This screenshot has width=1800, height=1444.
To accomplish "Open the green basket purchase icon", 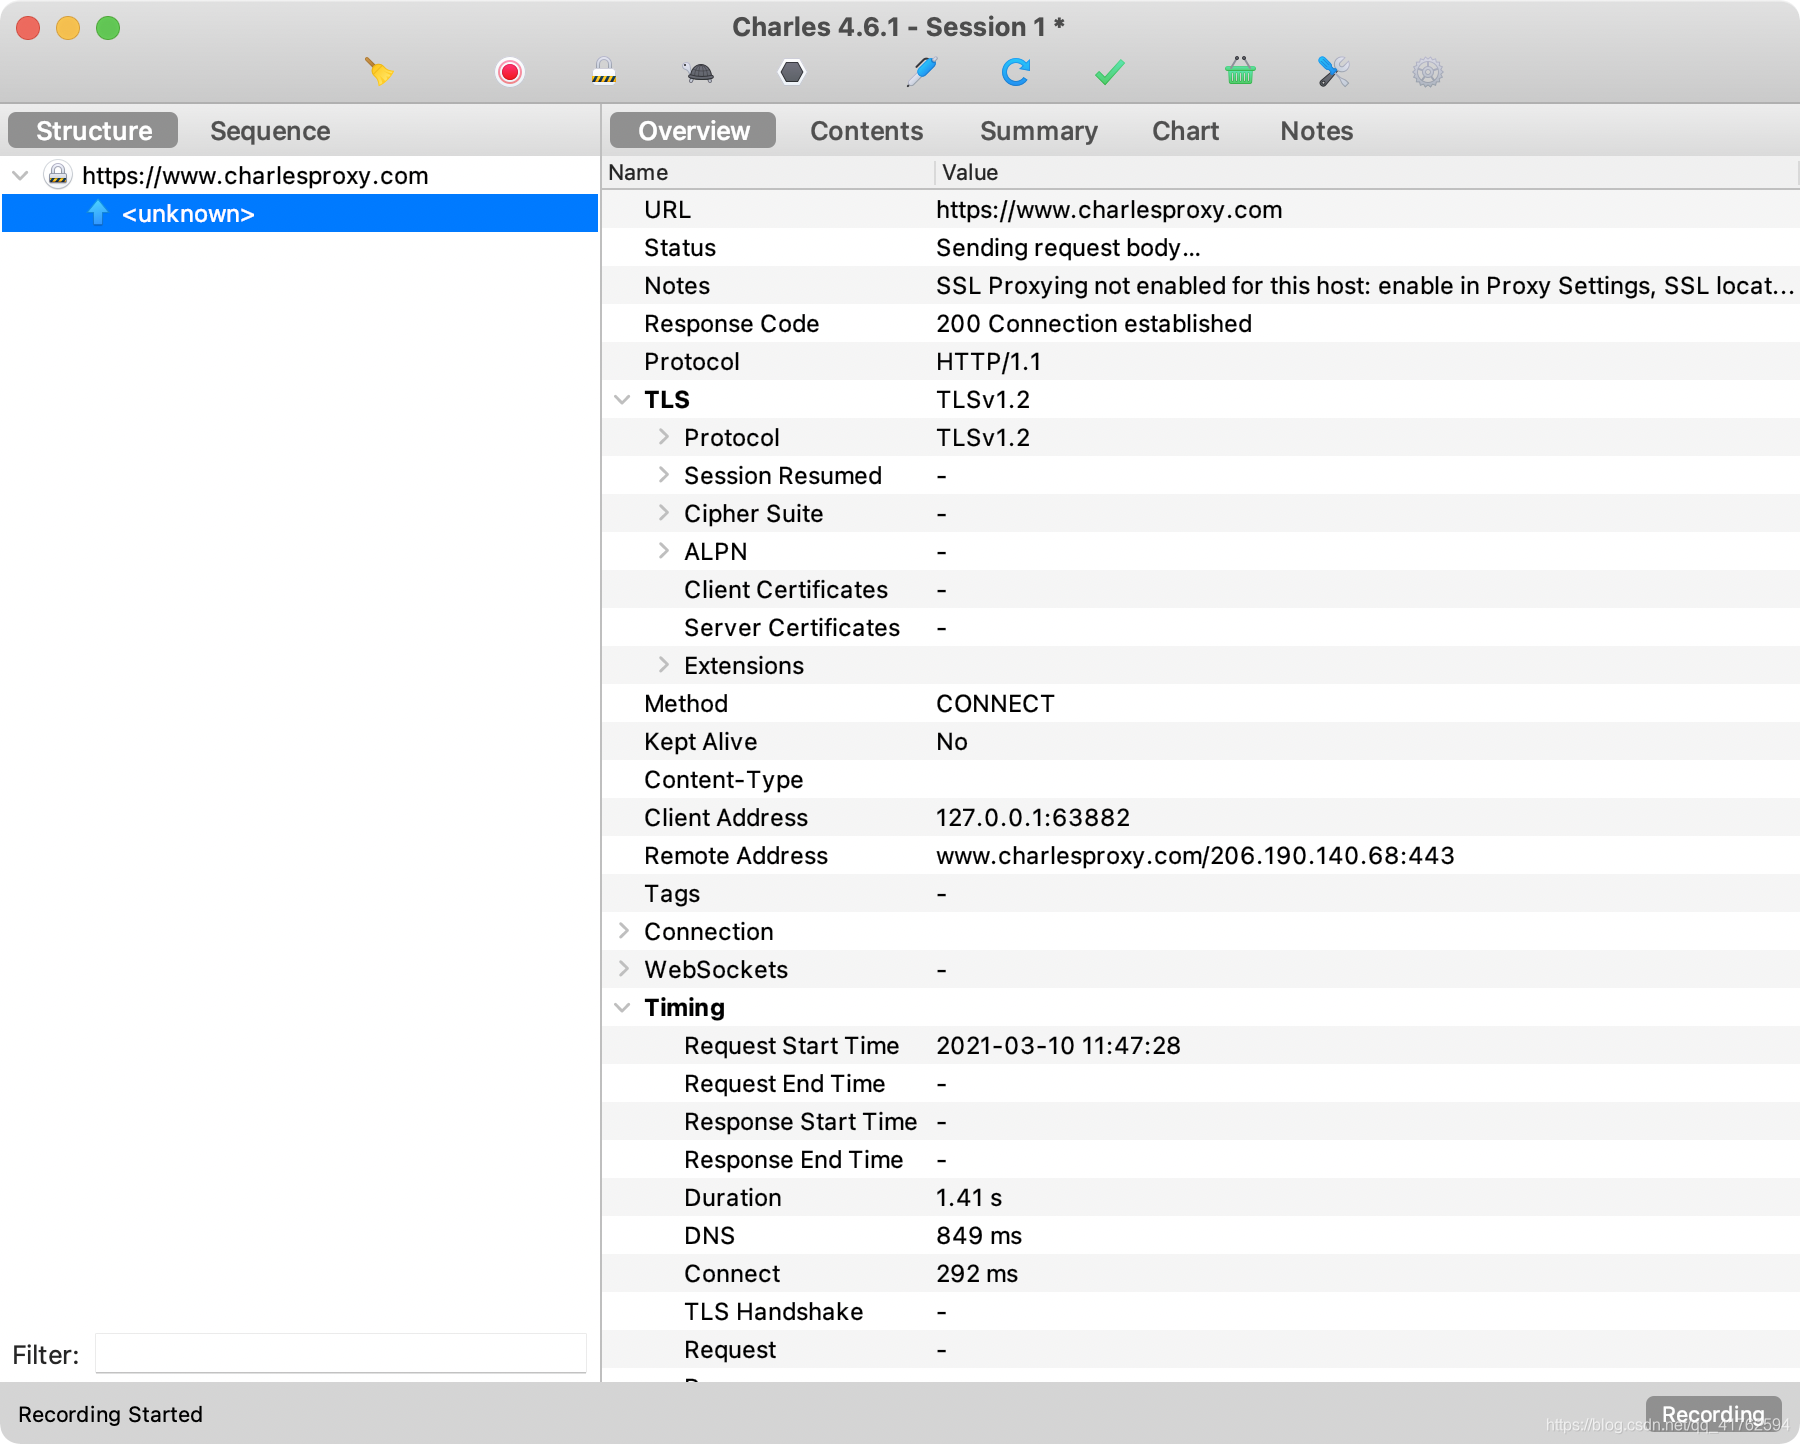I will (x=1240, y=72).
